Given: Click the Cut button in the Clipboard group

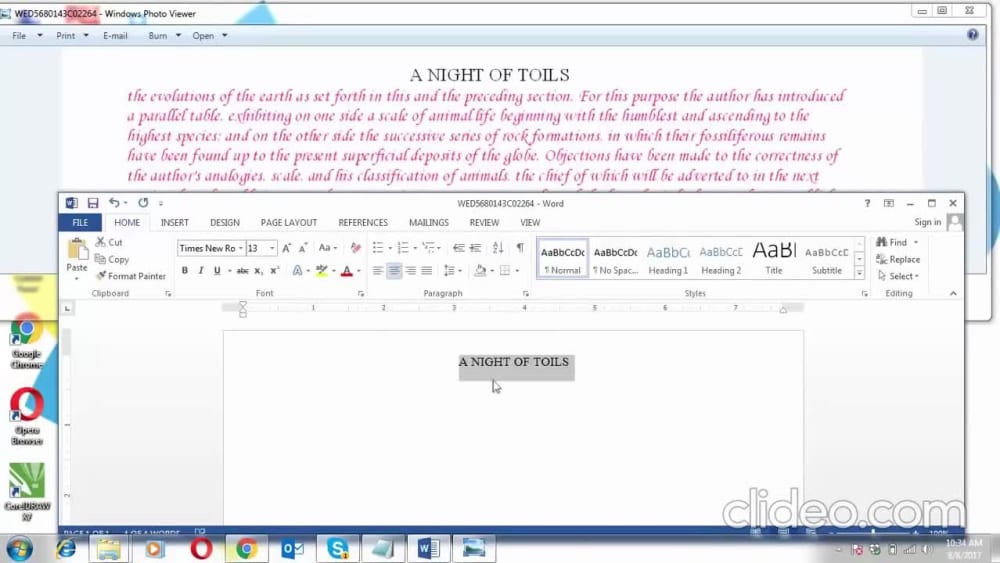Looking at the screenshot, I should coord(109,242).
